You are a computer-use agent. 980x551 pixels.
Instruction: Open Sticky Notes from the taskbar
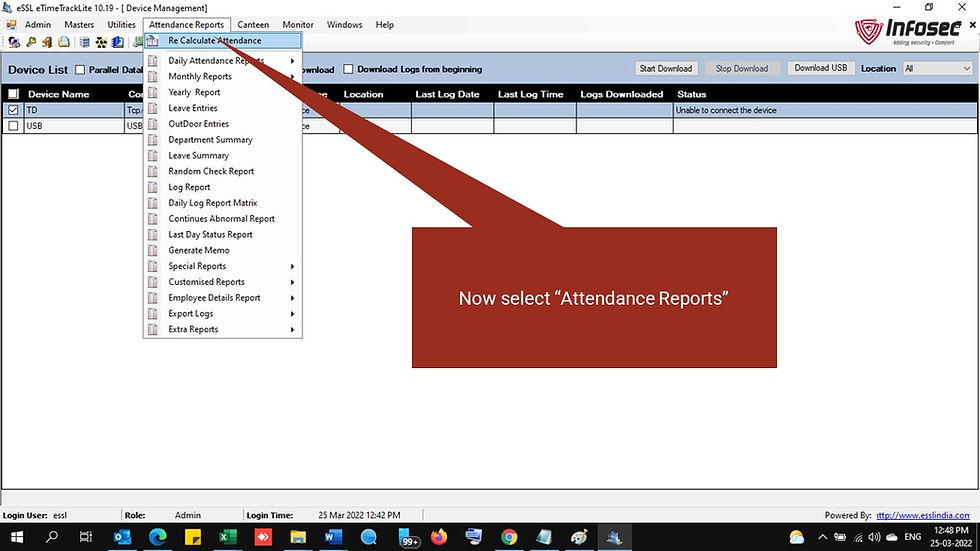[192, 537]
